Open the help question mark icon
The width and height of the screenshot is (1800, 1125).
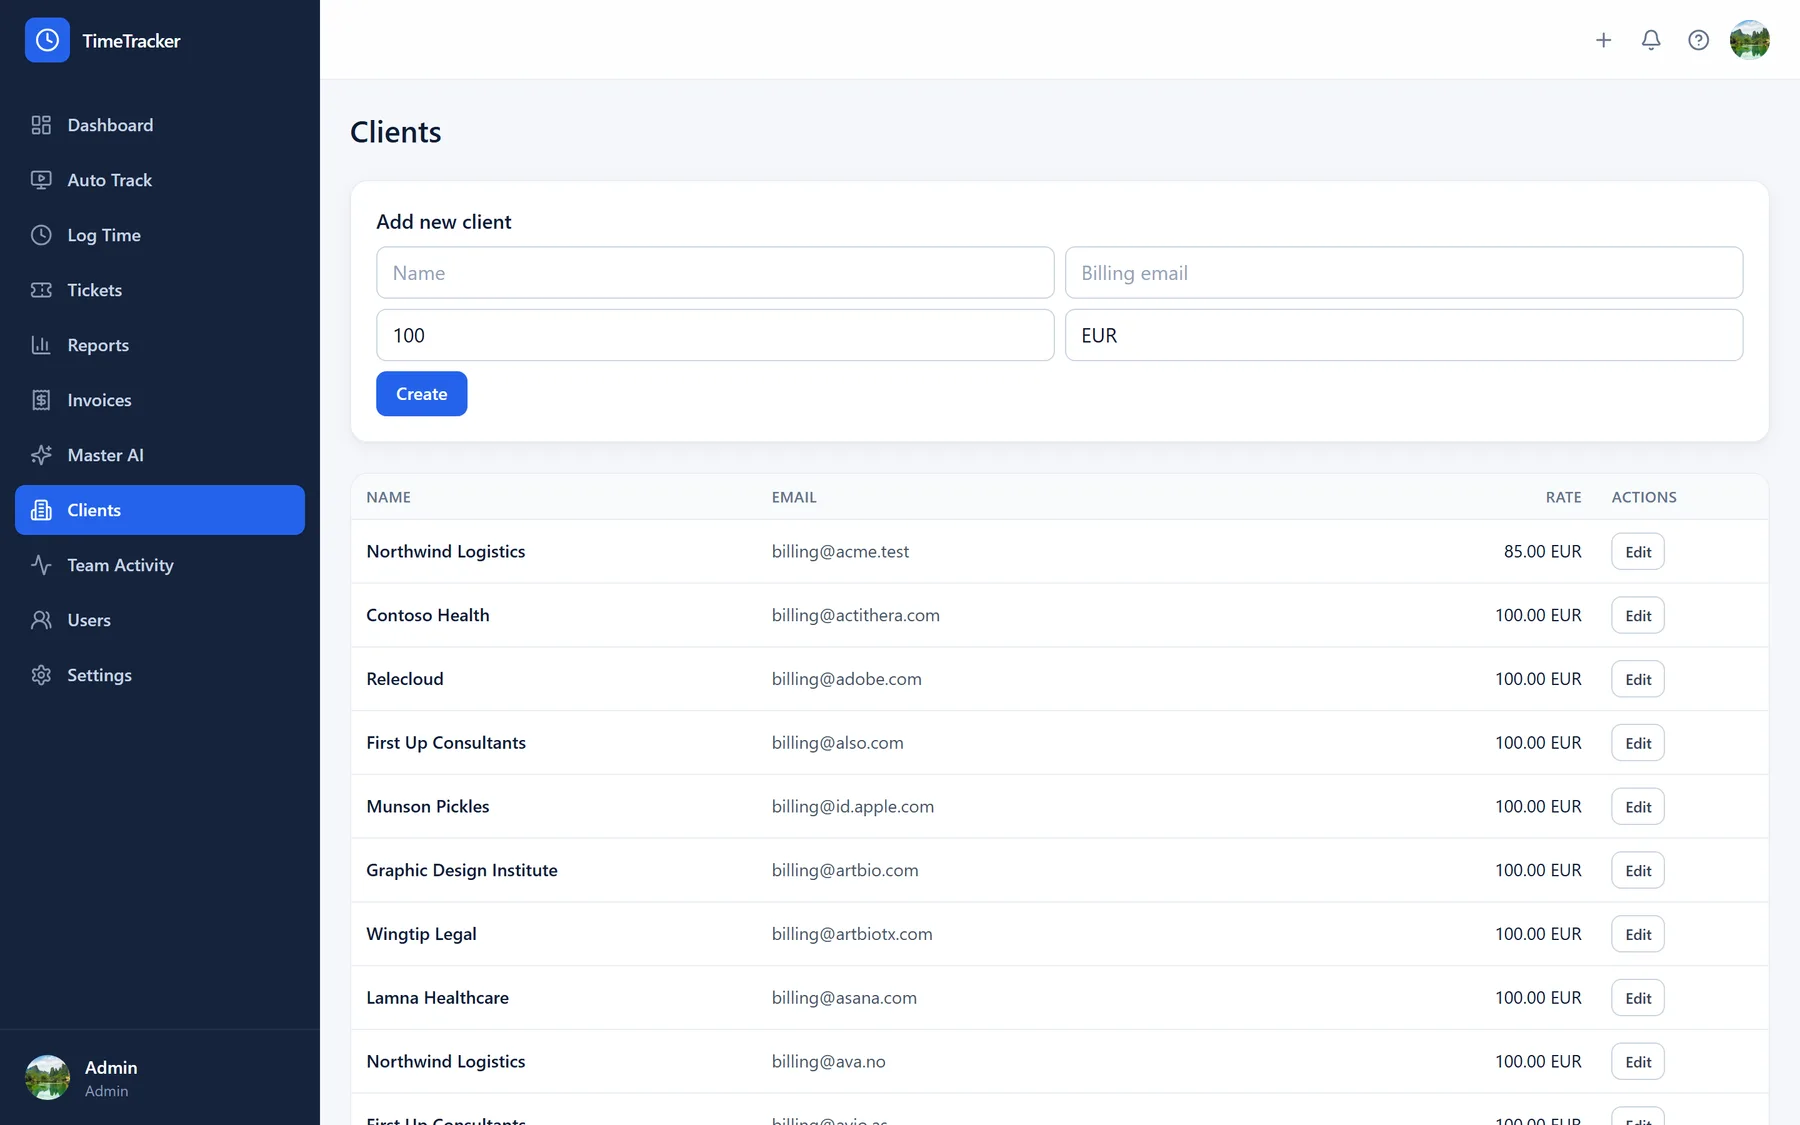pyautogui.click(x=1698, y=40)
